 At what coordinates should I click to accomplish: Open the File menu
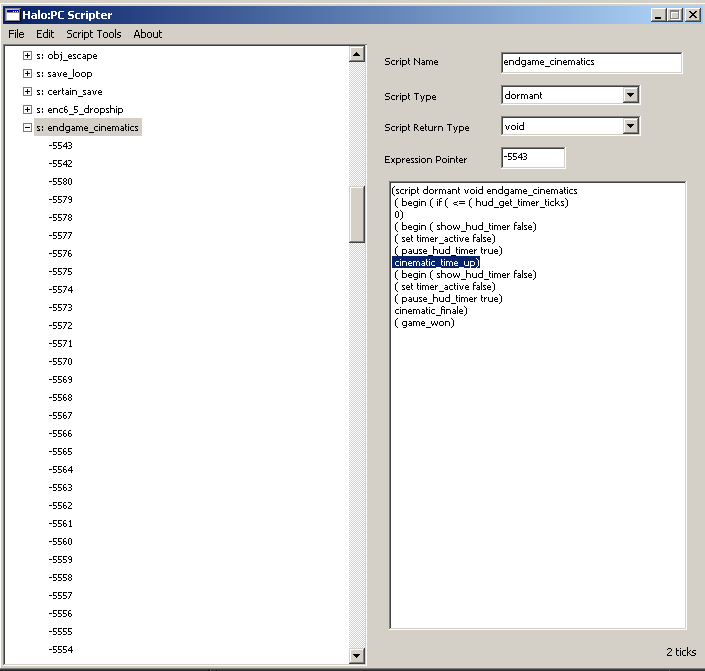tap(16, 34)
